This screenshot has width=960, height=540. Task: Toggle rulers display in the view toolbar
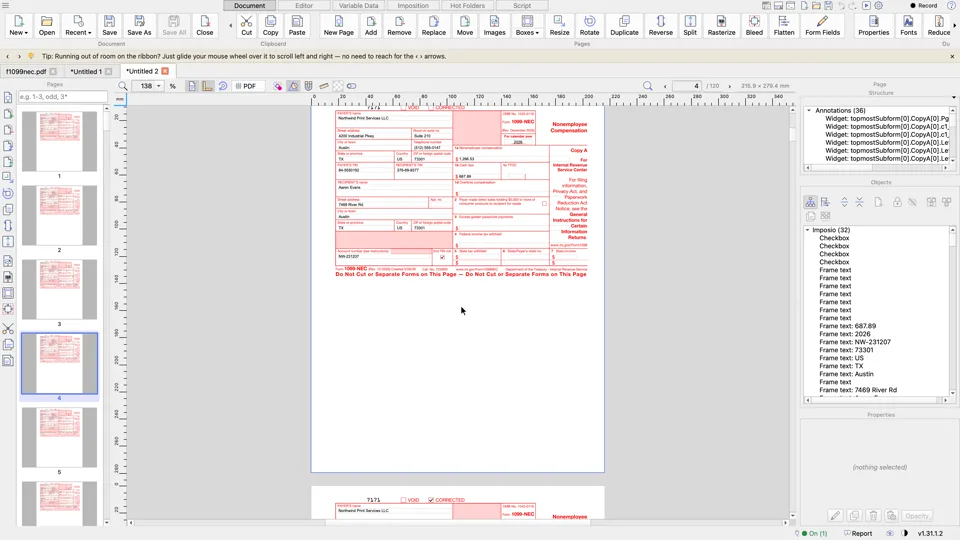click(208, 86)
